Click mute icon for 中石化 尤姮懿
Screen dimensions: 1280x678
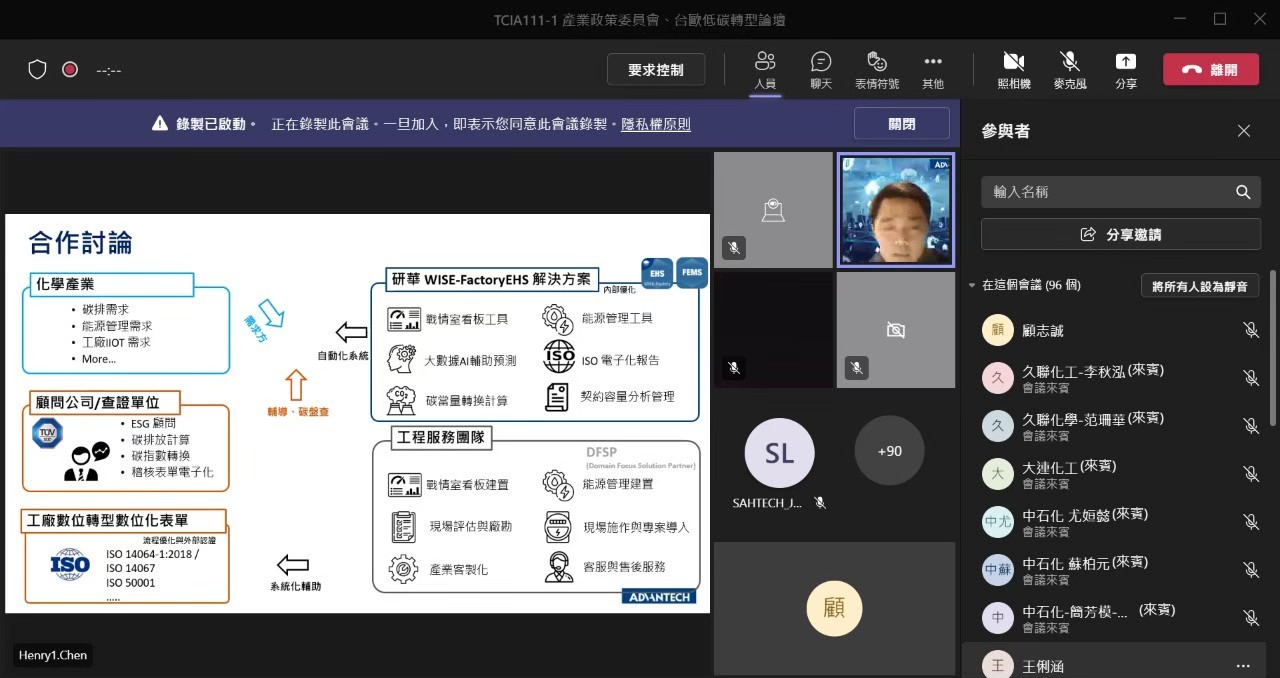tap(1250, 521)
